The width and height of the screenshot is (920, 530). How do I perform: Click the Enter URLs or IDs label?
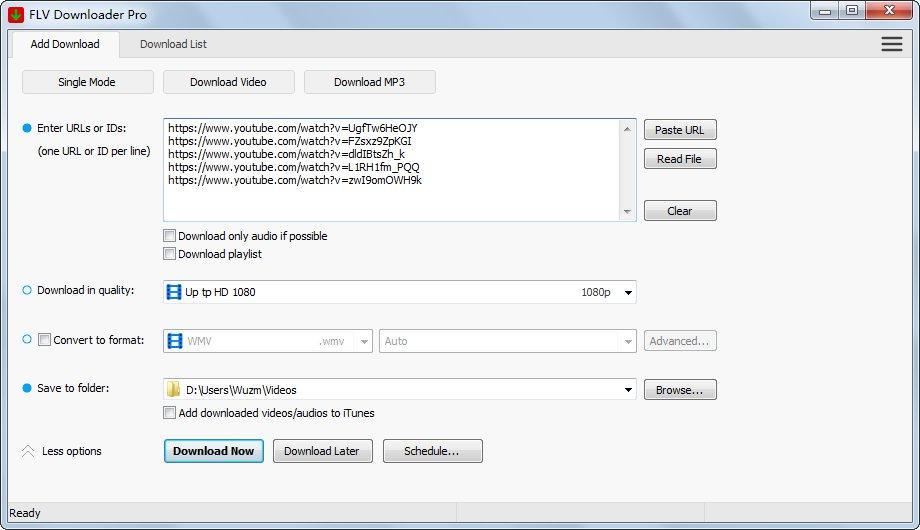(x=82, y=128)
